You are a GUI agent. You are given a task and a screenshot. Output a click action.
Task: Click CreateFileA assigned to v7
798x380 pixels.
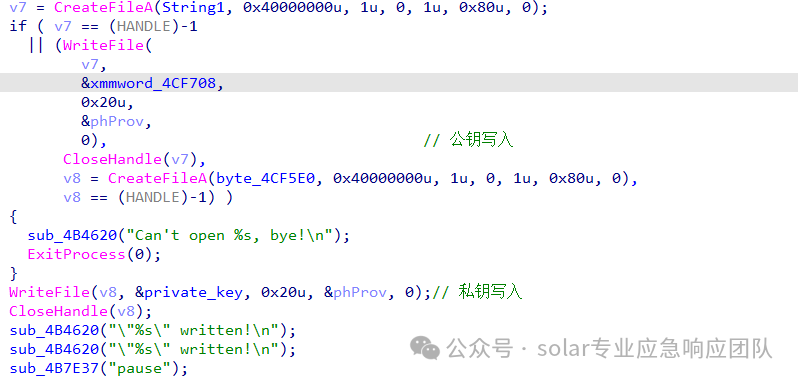[x=103, y=8]
